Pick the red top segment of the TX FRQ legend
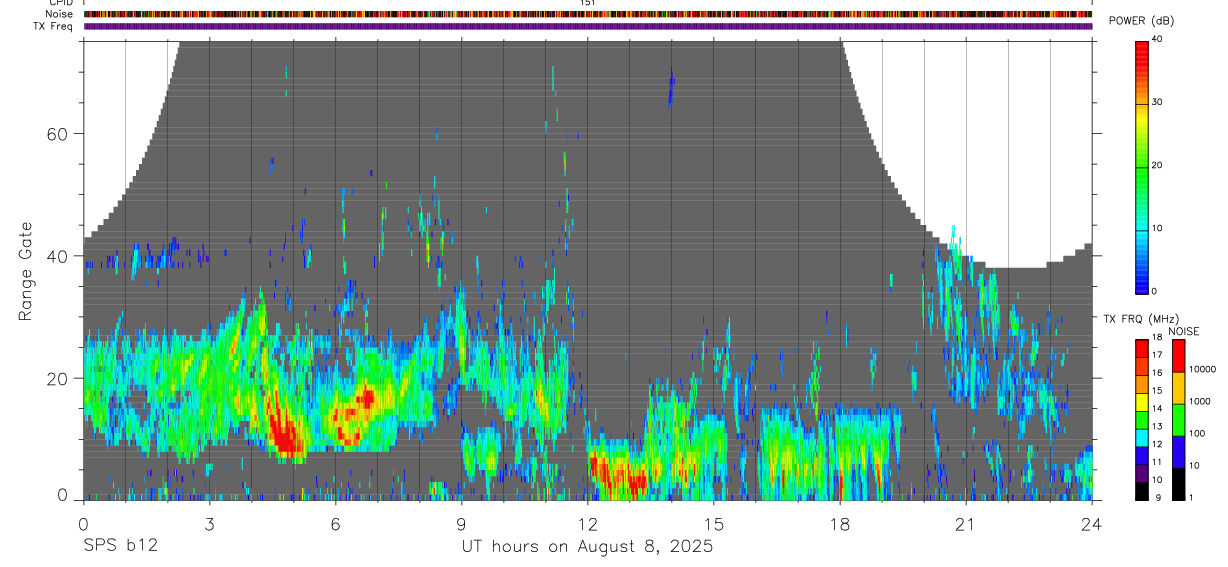Screen dimensions: 1228x567 point(1142,349)
